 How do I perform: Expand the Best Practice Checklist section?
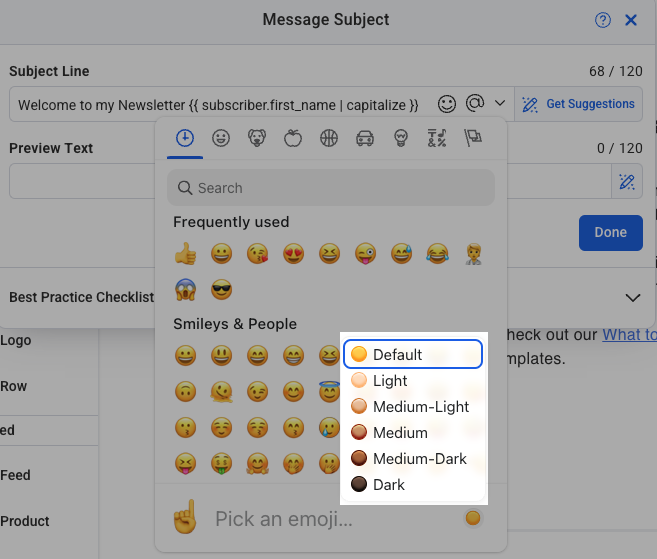tap(632, 297)
